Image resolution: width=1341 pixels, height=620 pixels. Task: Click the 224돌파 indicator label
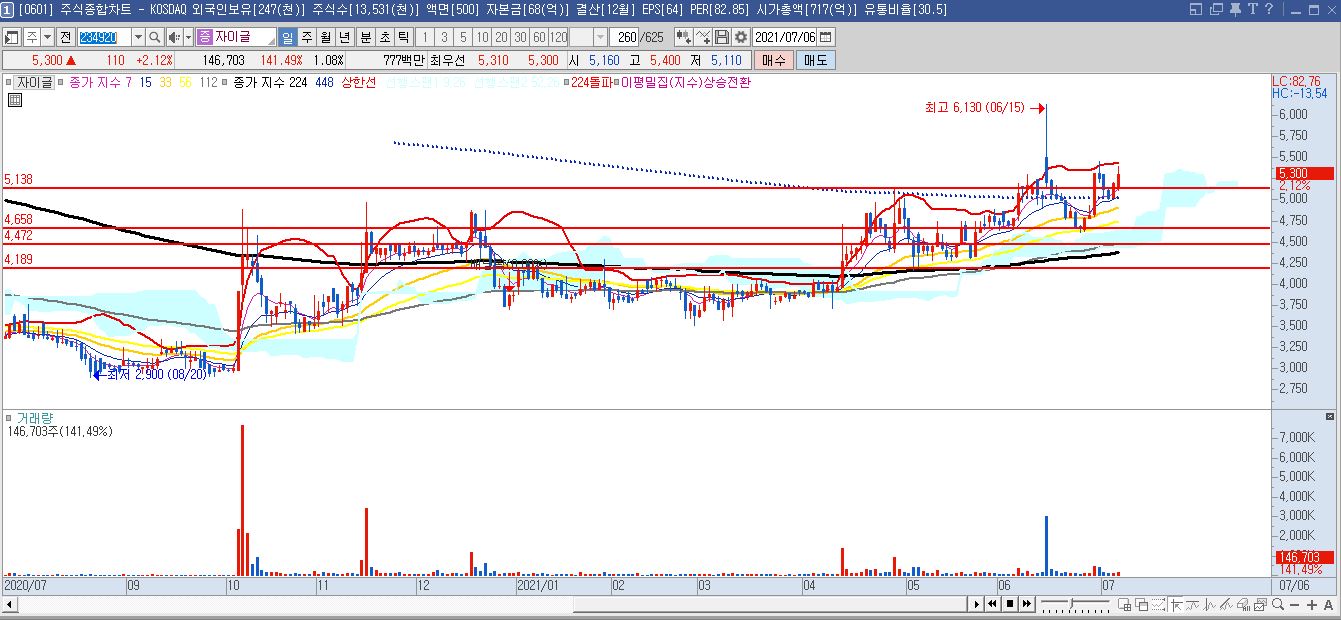click(x=590, y=83)
